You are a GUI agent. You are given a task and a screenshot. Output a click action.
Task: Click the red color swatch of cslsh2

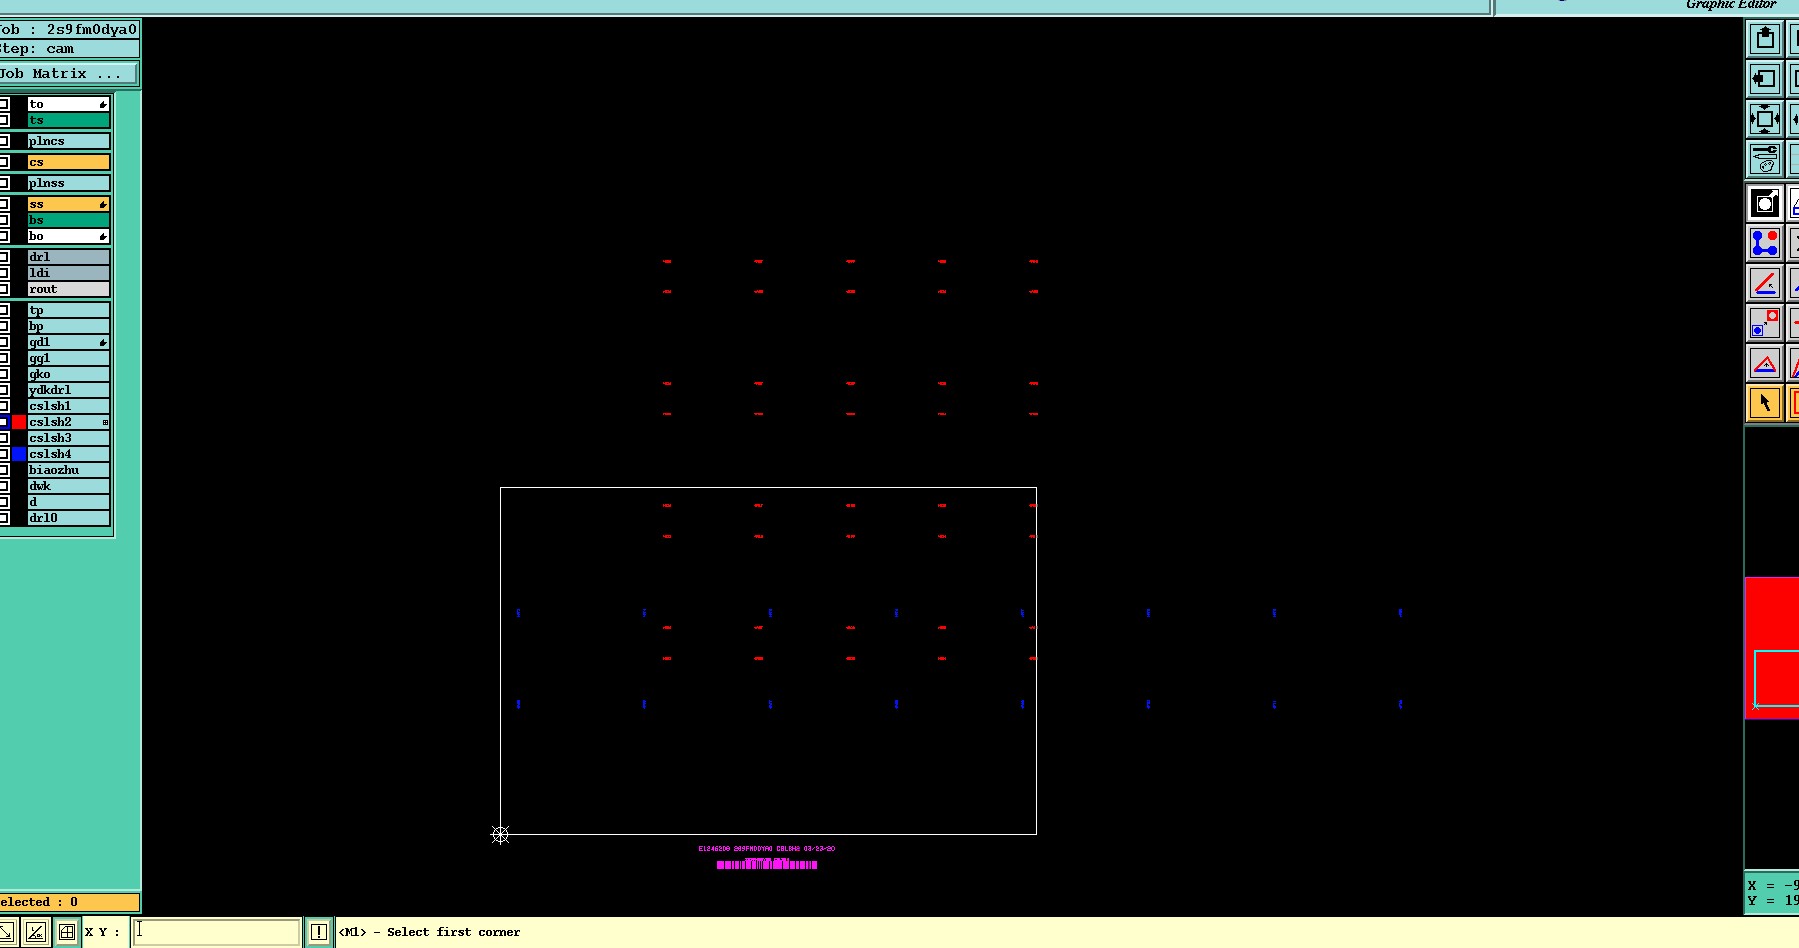pos(18,422)
